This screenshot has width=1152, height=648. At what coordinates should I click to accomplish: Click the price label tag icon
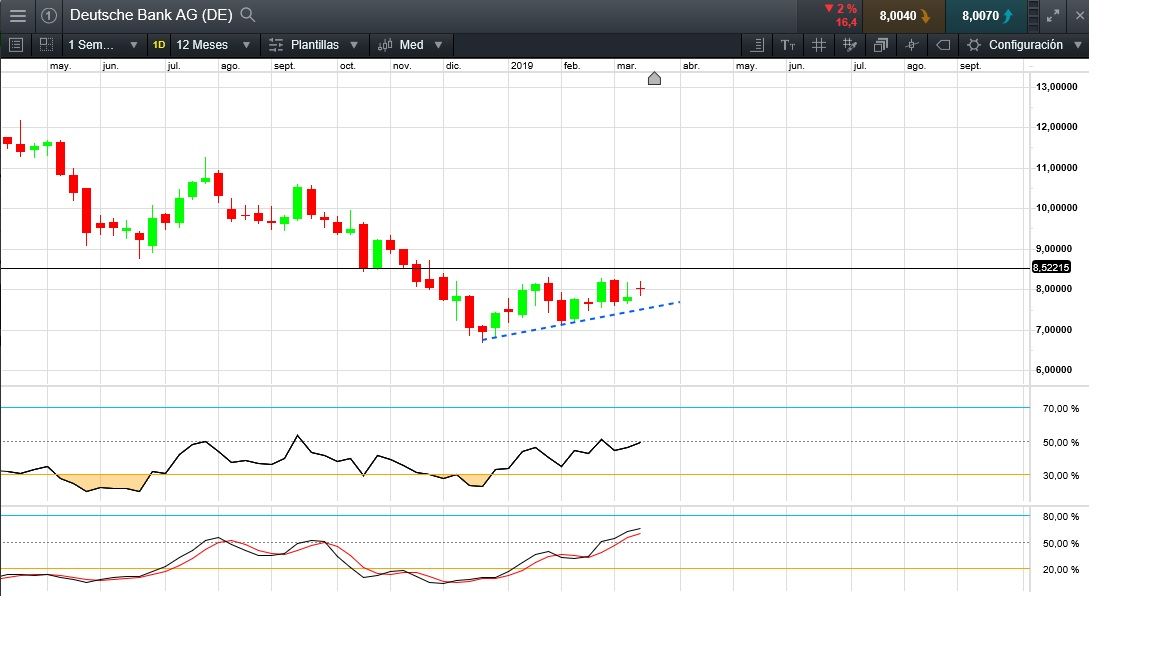(943, 45)
